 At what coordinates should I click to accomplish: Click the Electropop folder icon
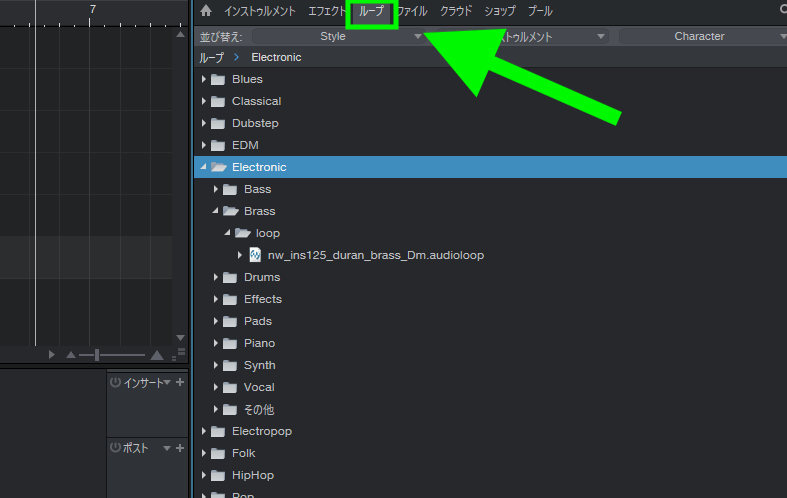218,432
